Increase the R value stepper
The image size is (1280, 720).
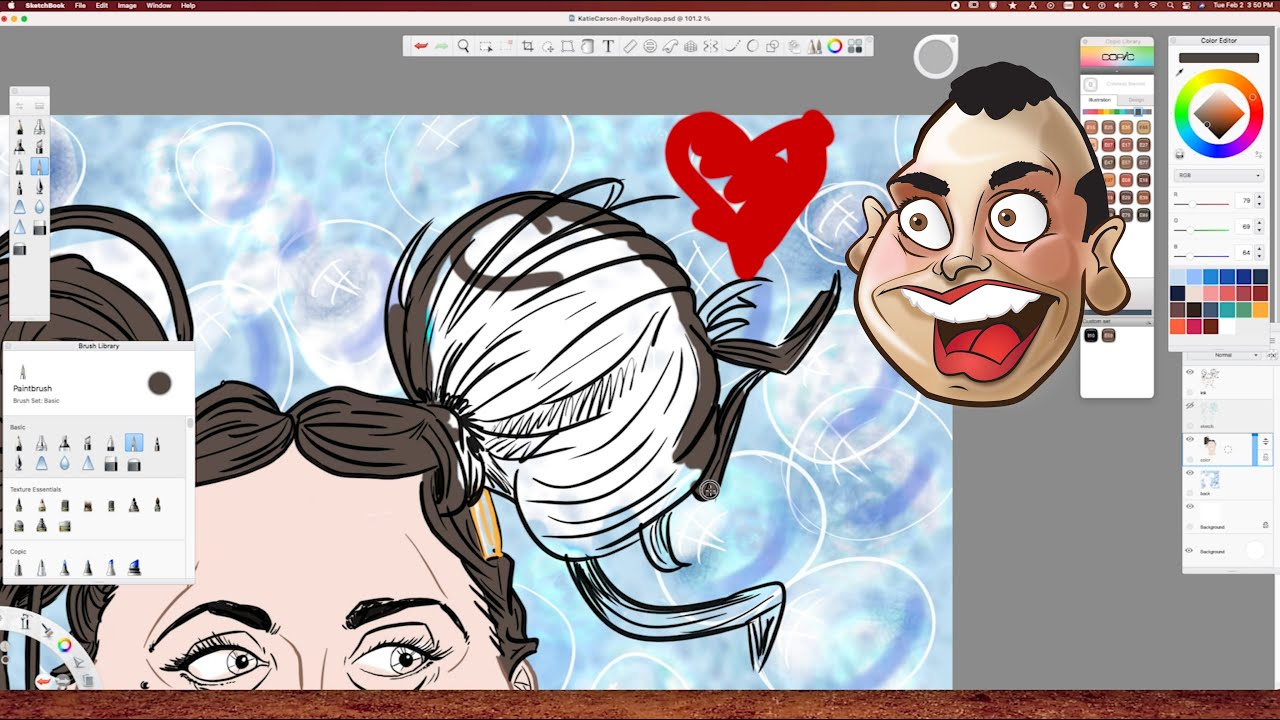[x=1259, y=197]
